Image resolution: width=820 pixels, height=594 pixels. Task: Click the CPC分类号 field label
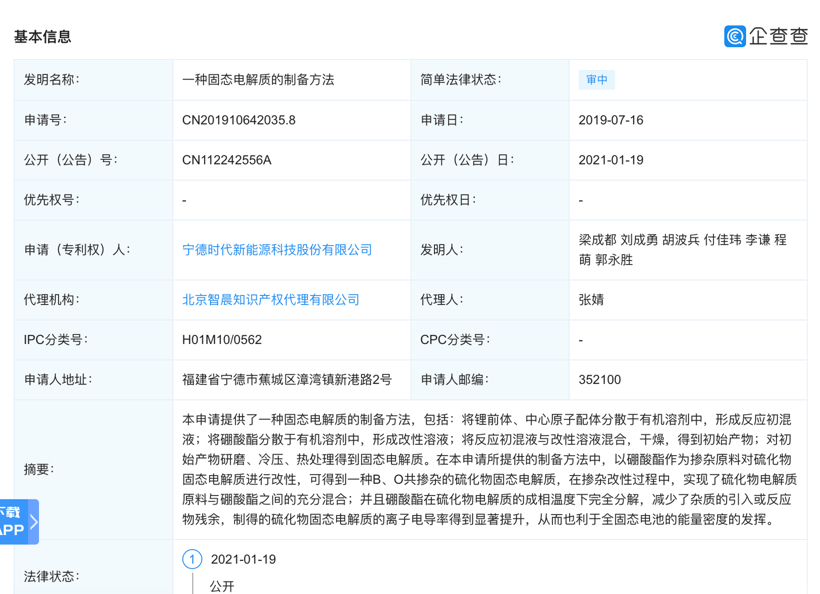click(455, 340)
